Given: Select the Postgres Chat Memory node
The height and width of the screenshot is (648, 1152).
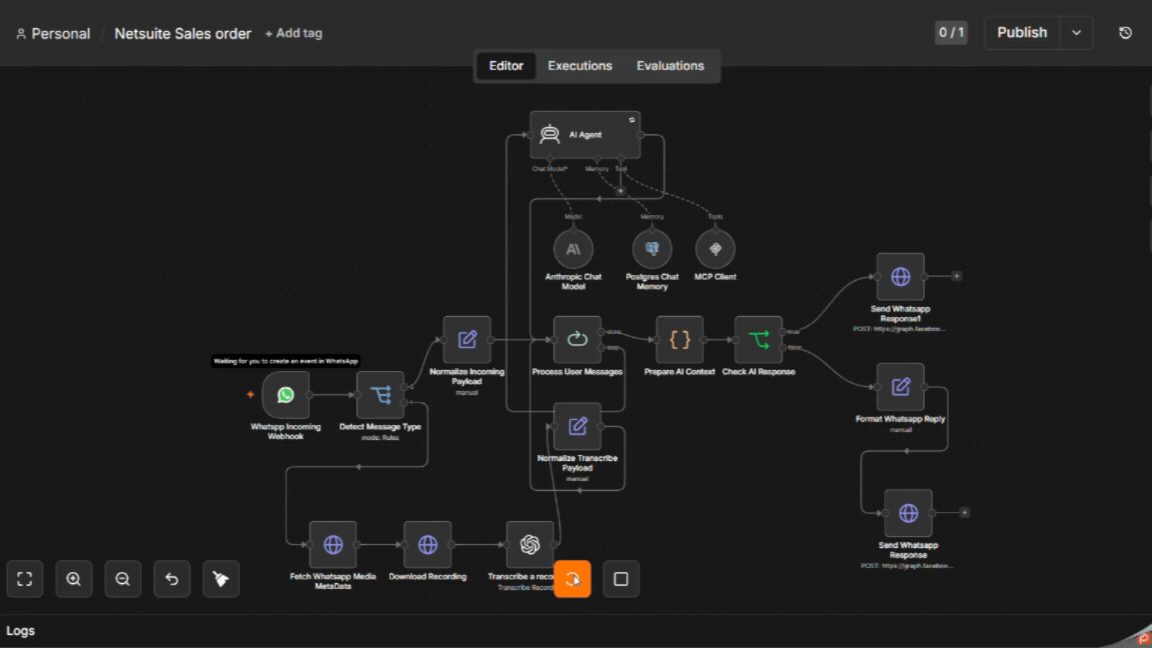Looking at the screenshot, I should pos(652,249).
